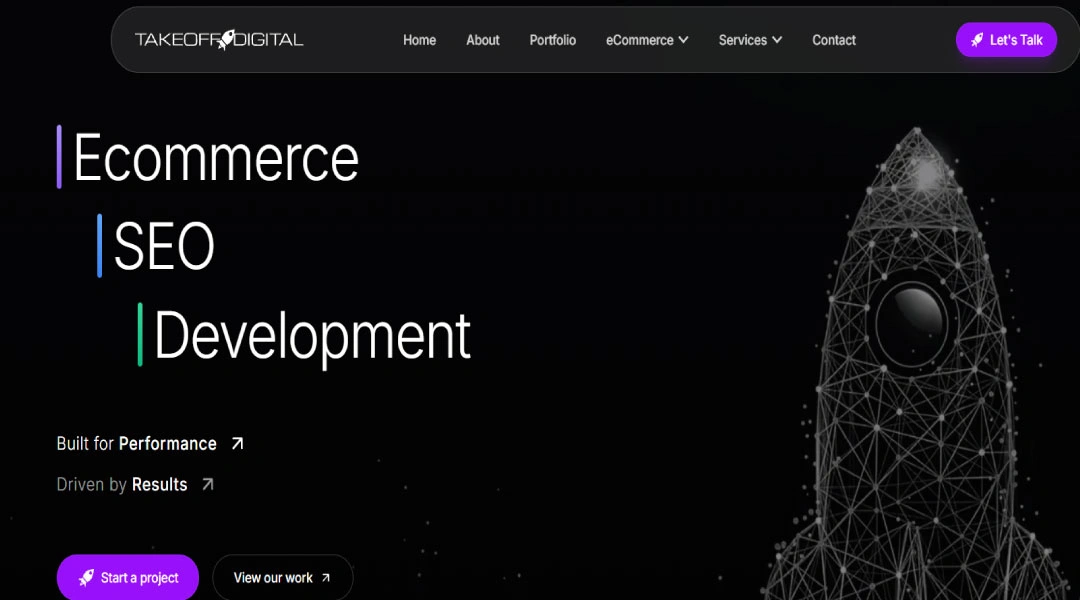This screenshot has height=600, width=1080.
Task: Click the Let's Talk button
Action: pyautogui.click(x=1006, y=40)
